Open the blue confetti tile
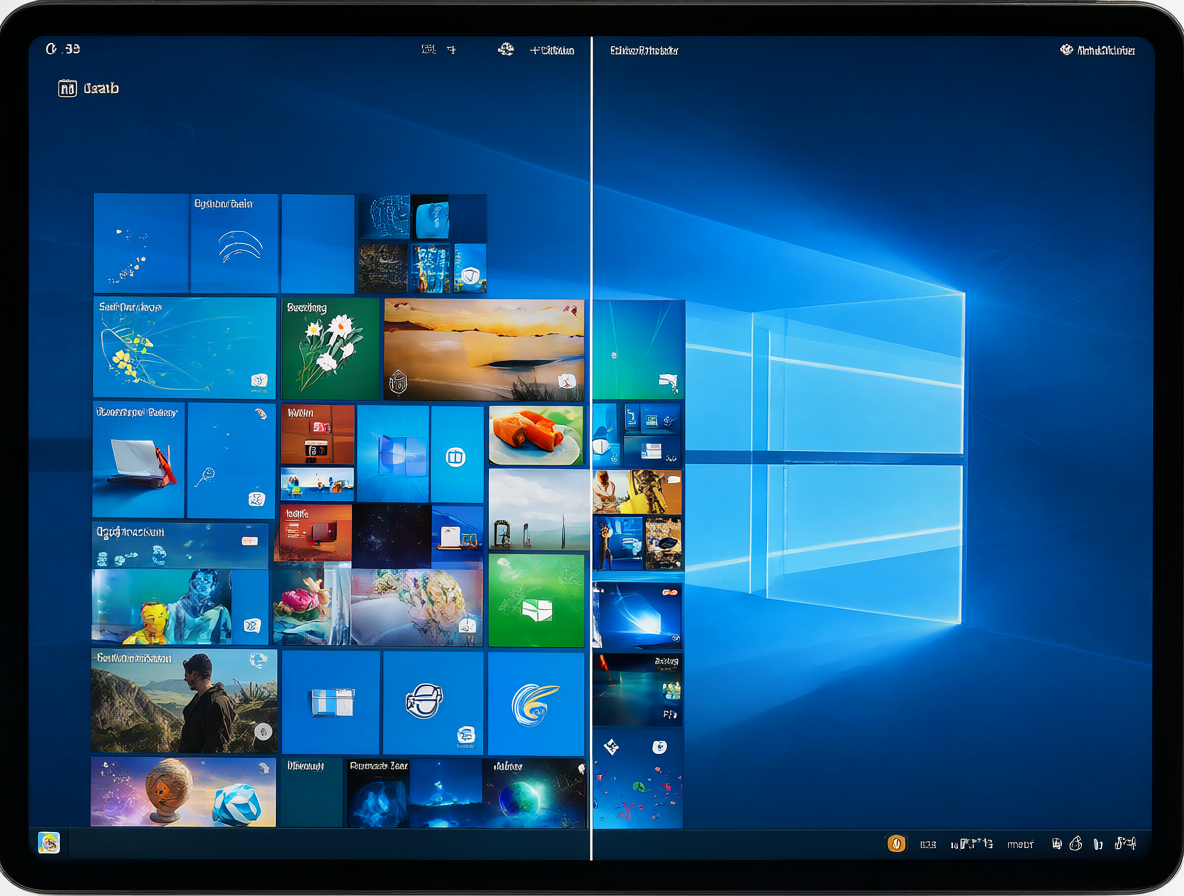This screenshot has height=896, width=1184. click(x=638, y=778)
